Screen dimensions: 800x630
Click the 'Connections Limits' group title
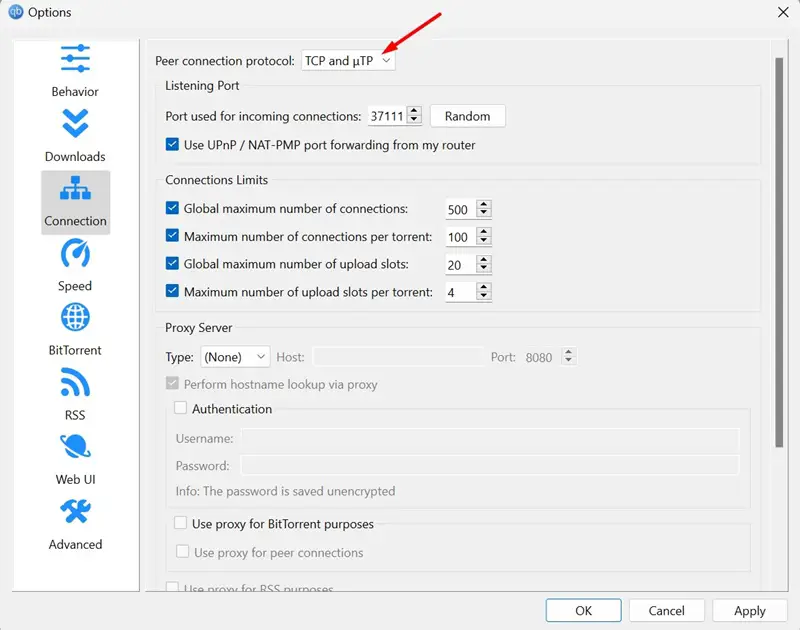coord(216,180)
